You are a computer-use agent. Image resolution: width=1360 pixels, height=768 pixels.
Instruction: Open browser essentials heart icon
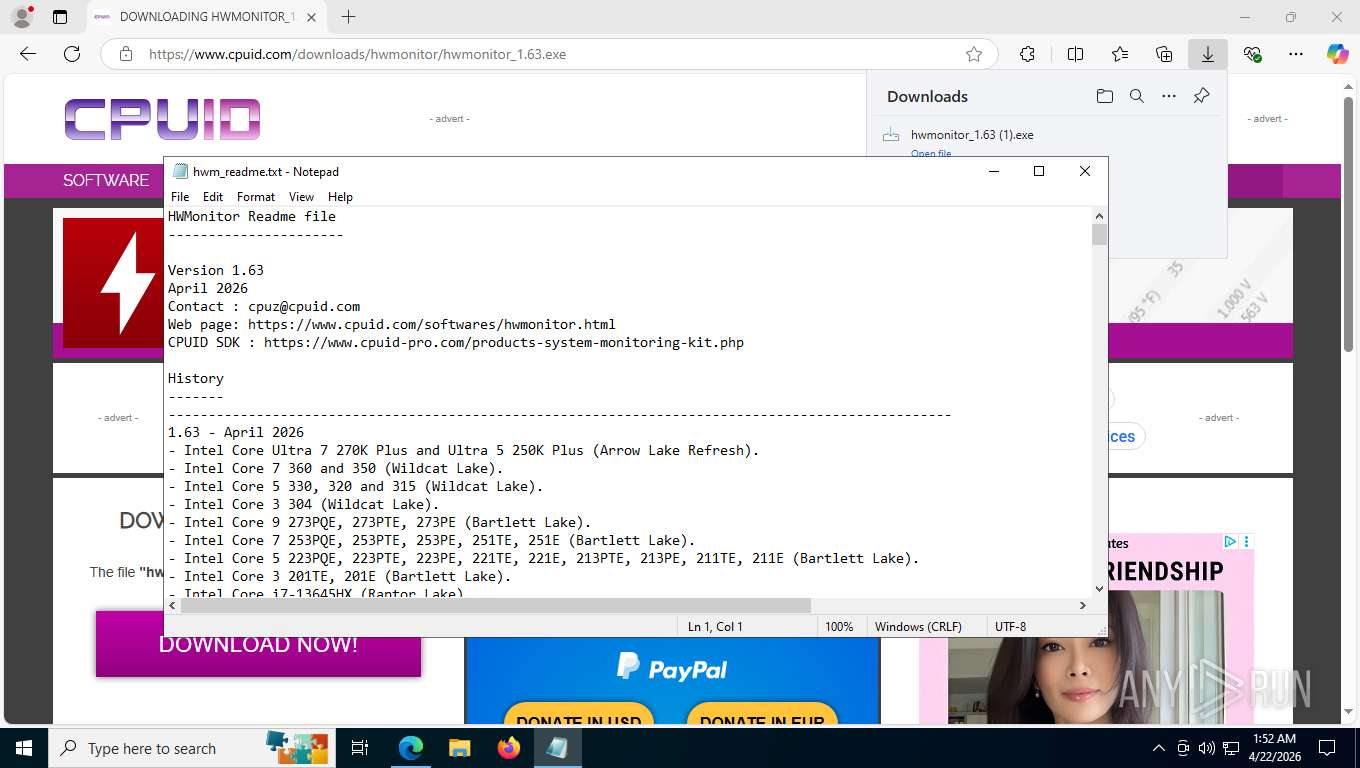[x=1252, y=54]
